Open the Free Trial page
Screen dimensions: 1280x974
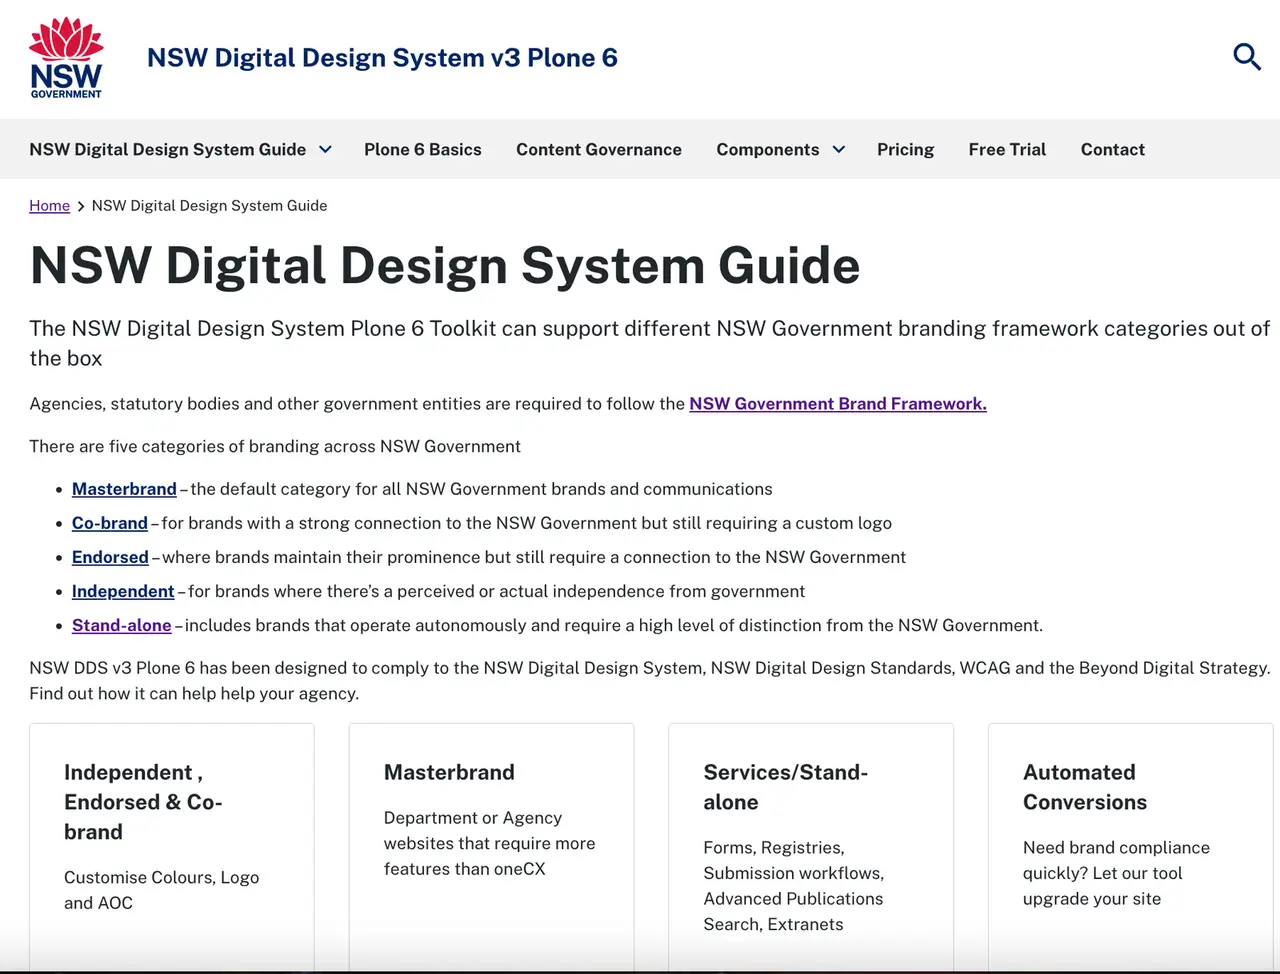coord(1007,150)
